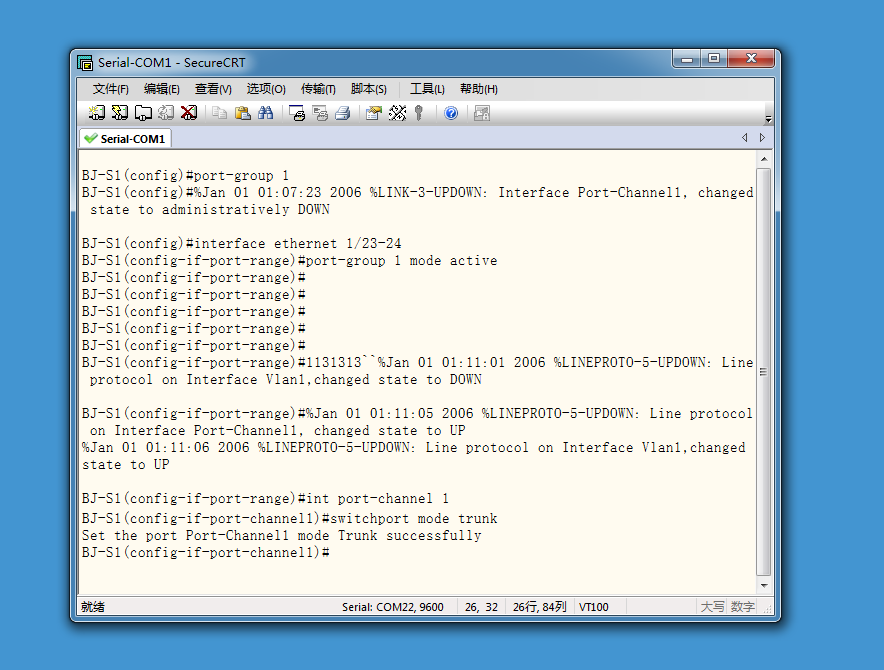Screen dimensions: 884x670
Task: Click 'Set the port Port-Channel1 mode Trunk successfully'
Action: (x=281, y=535)
